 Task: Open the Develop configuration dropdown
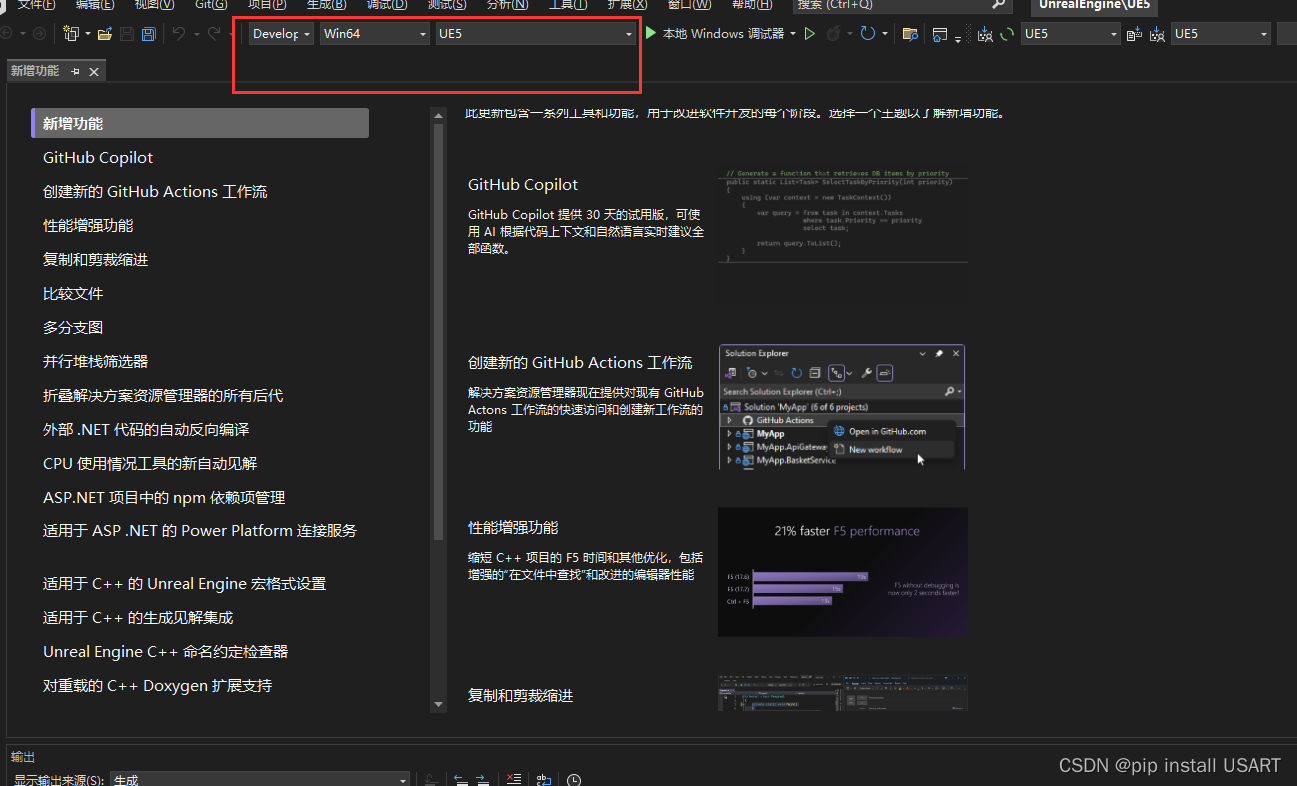[281, 34]
